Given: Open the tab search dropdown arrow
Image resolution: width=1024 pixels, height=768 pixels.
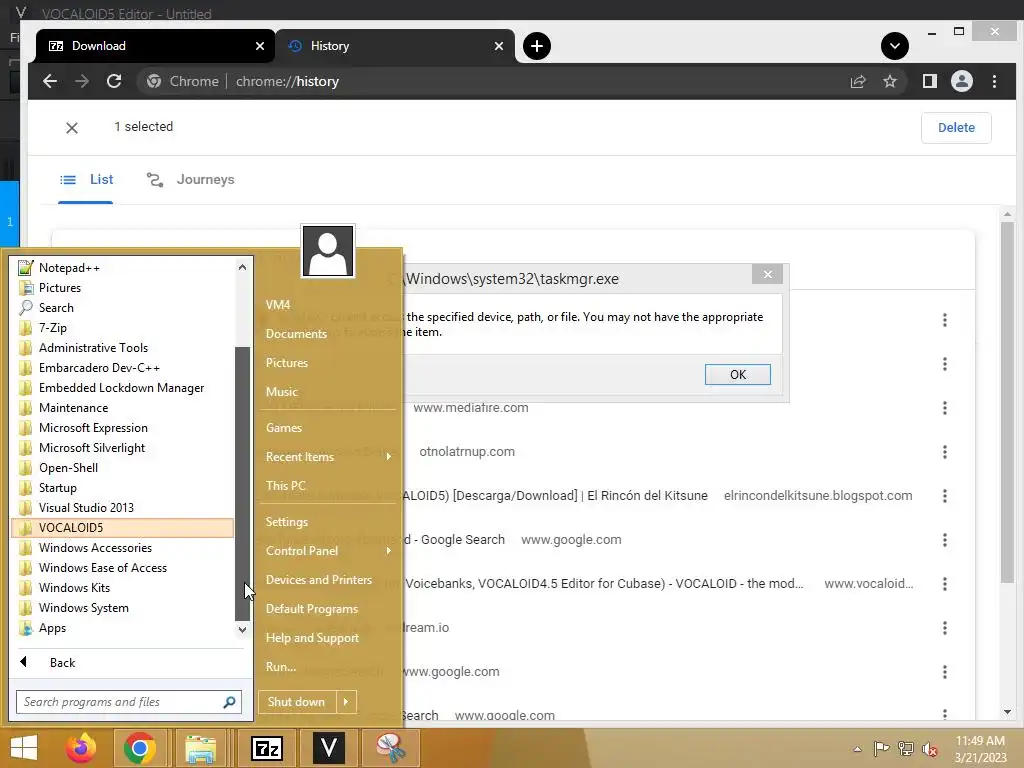Looking at the screenshot, I should pos(894,46).
